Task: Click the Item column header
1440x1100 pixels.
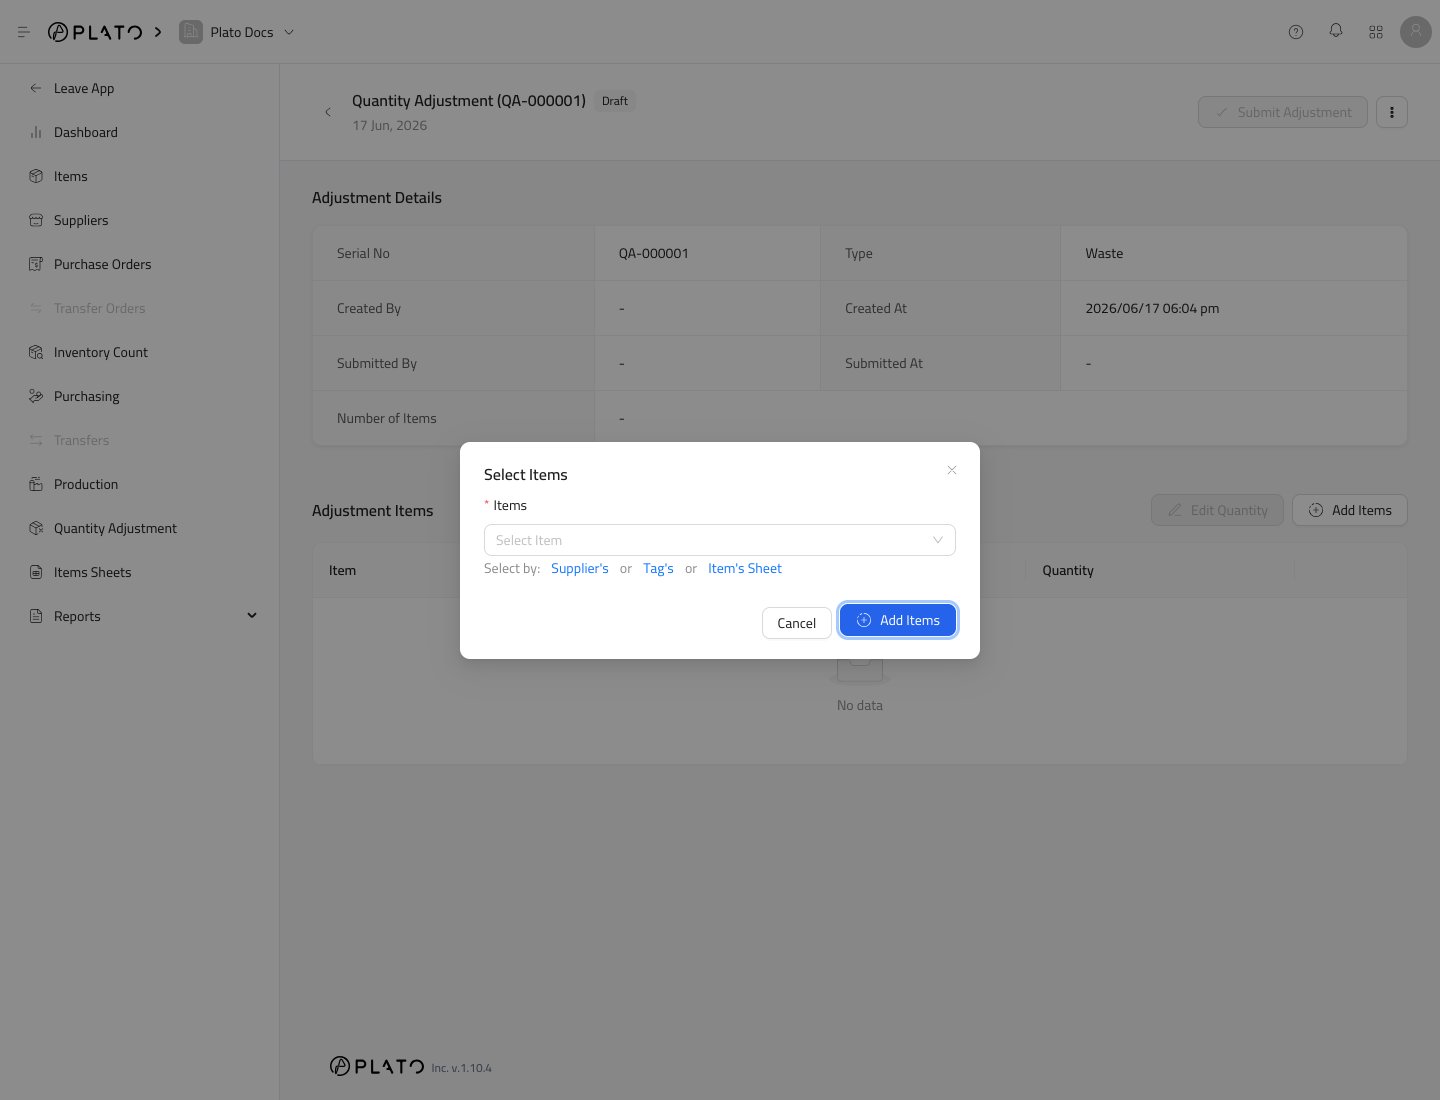Action: (x=343, y=570)
